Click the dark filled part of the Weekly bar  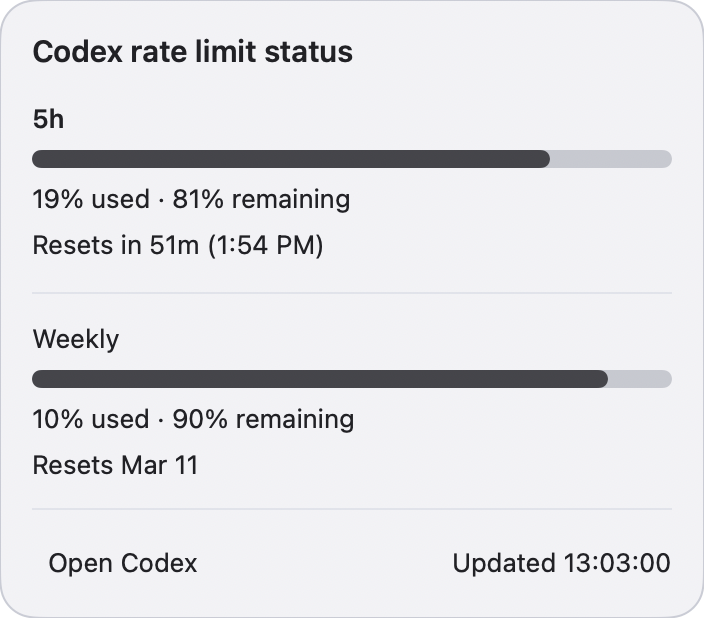point(320,379)
